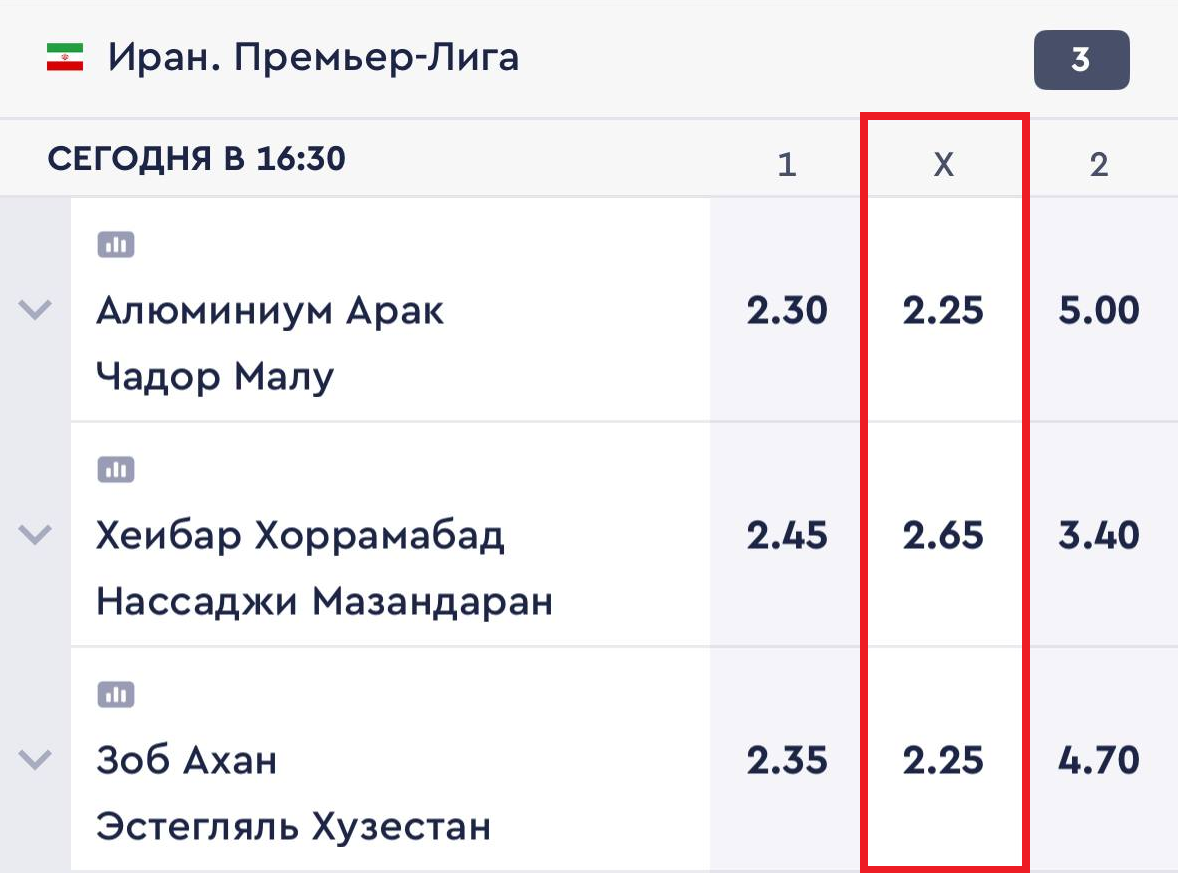Open statistics icon for Хеибар Хоррамабад match
This screenshot has height=873, width=1178.
116,470
